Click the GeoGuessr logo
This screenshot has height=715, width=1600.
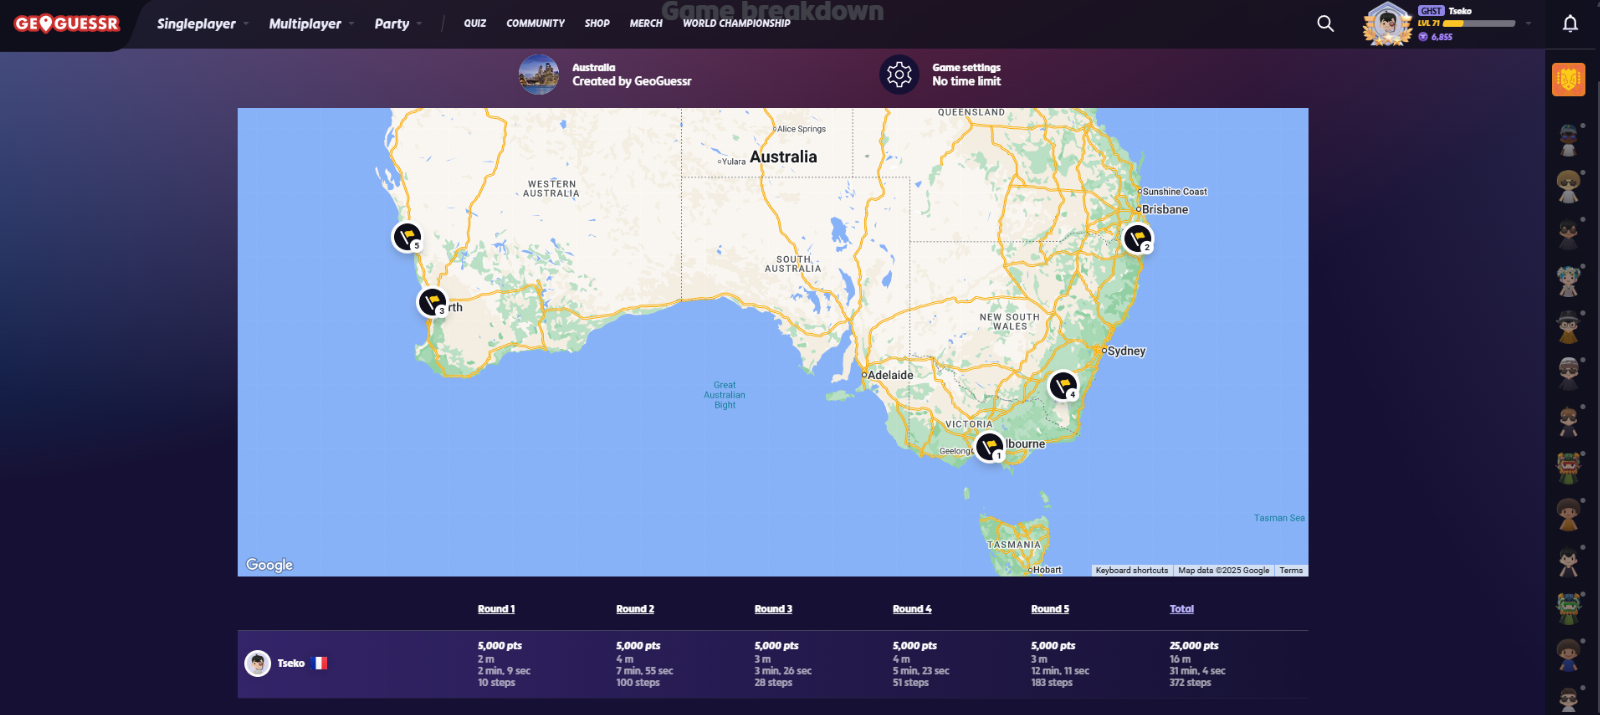[67, 24]
